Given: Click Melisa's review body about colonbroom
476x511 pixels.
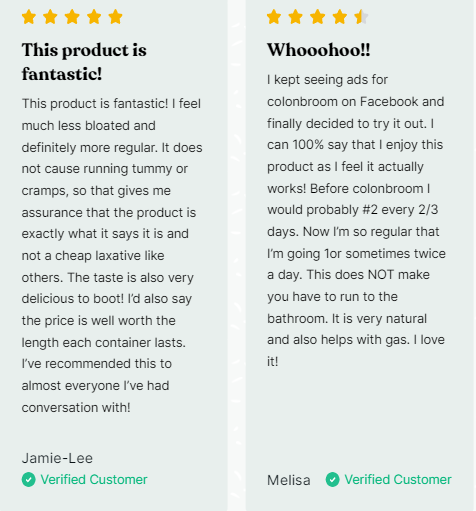Looking at the screenshot, I should click(356, 220).
